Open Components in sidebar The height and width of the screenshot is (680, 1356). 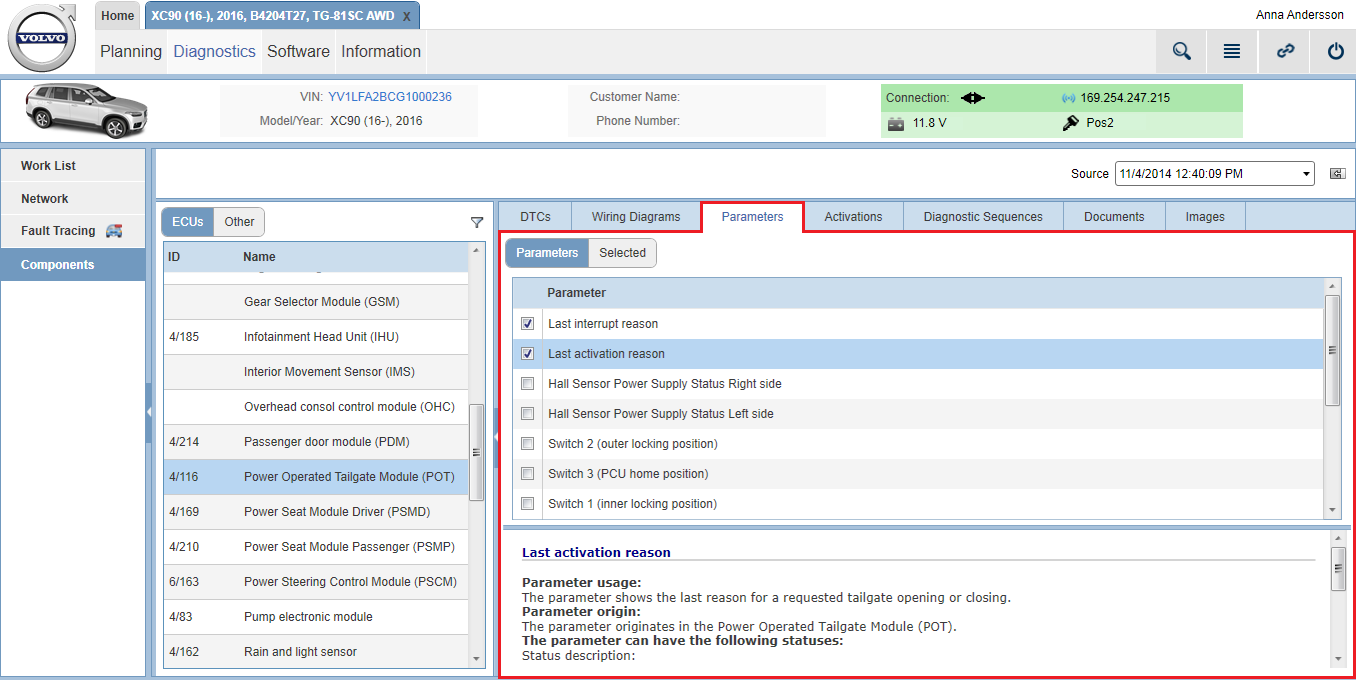pyautogui.click(x=73, y=265)
